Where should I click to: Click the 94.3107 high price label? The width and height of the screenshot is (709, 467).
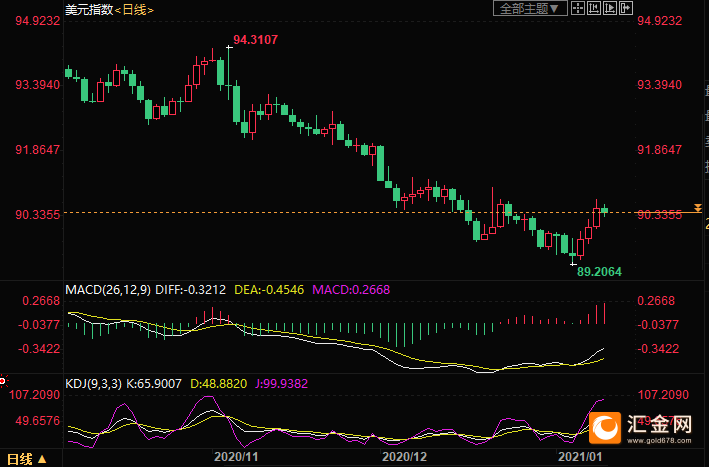[255, 40]
